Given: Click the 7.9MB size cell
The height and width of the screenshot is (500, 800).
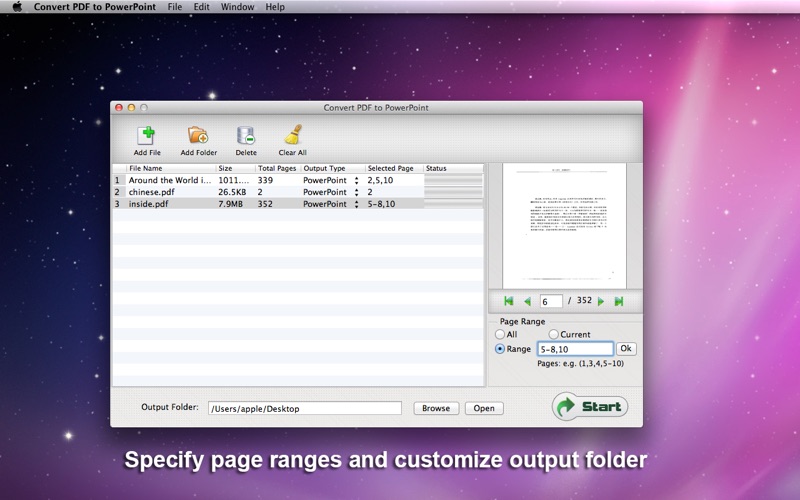Looking at the screenshot, I should coord(231,204).
